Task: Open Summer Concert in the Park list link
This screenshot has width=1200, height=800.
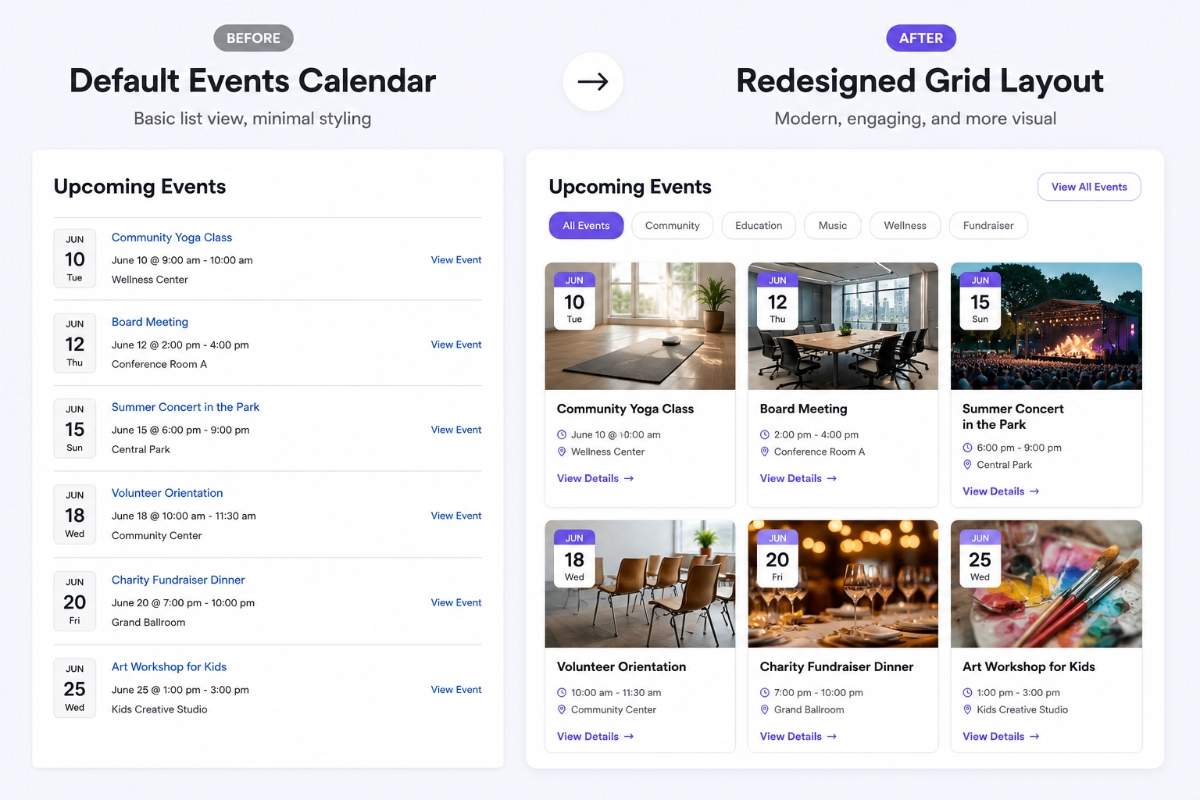Action: click(x=186, y=407)
